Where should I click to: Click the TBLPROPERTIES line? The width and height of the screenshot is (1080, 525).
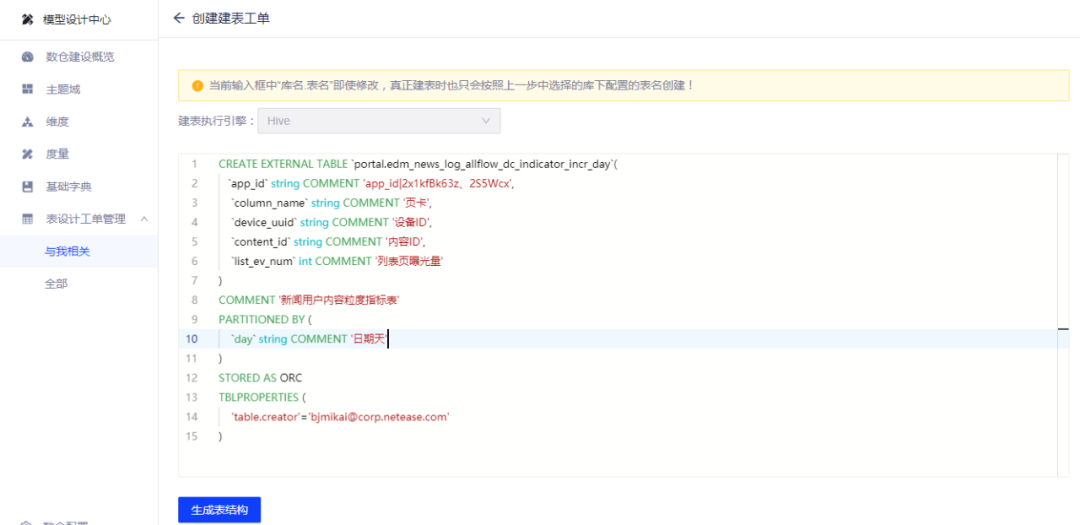(262, 397)
